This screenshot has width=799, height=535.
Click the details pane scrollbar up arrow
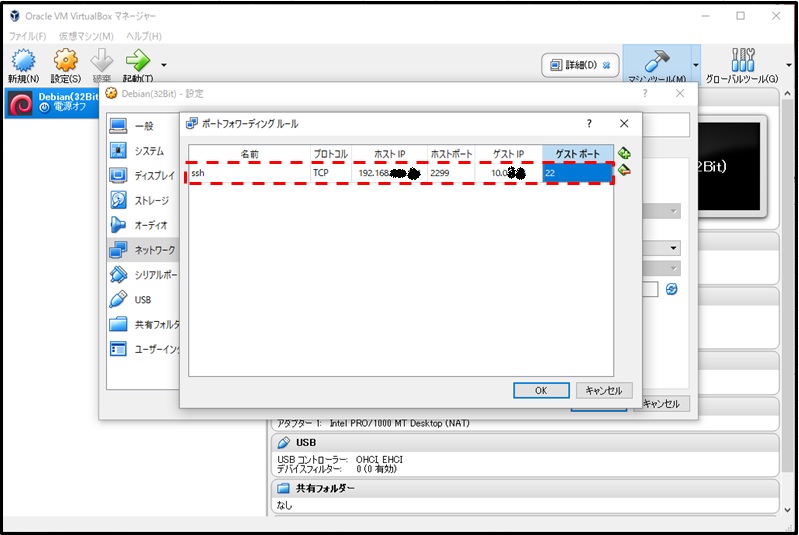pyautogui.click(x=788, y=94)
